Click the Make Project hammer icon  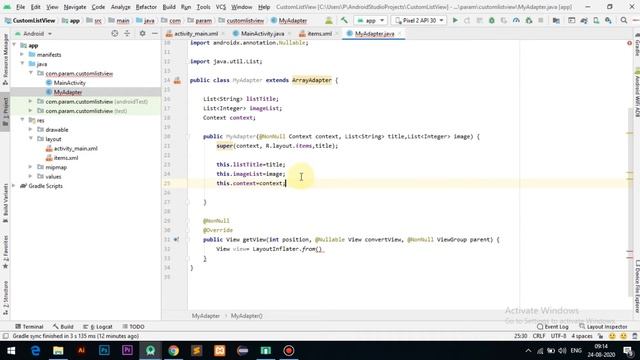point(344,20)
